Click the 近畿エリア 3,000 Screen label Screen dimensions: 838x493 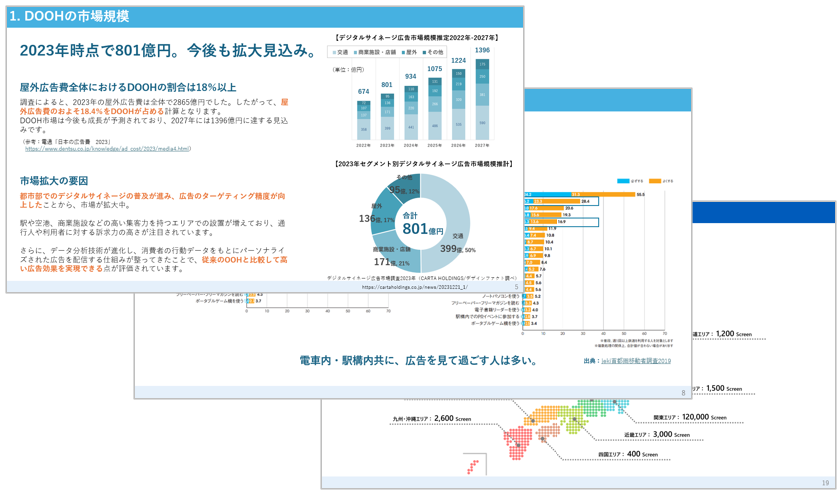657,435
